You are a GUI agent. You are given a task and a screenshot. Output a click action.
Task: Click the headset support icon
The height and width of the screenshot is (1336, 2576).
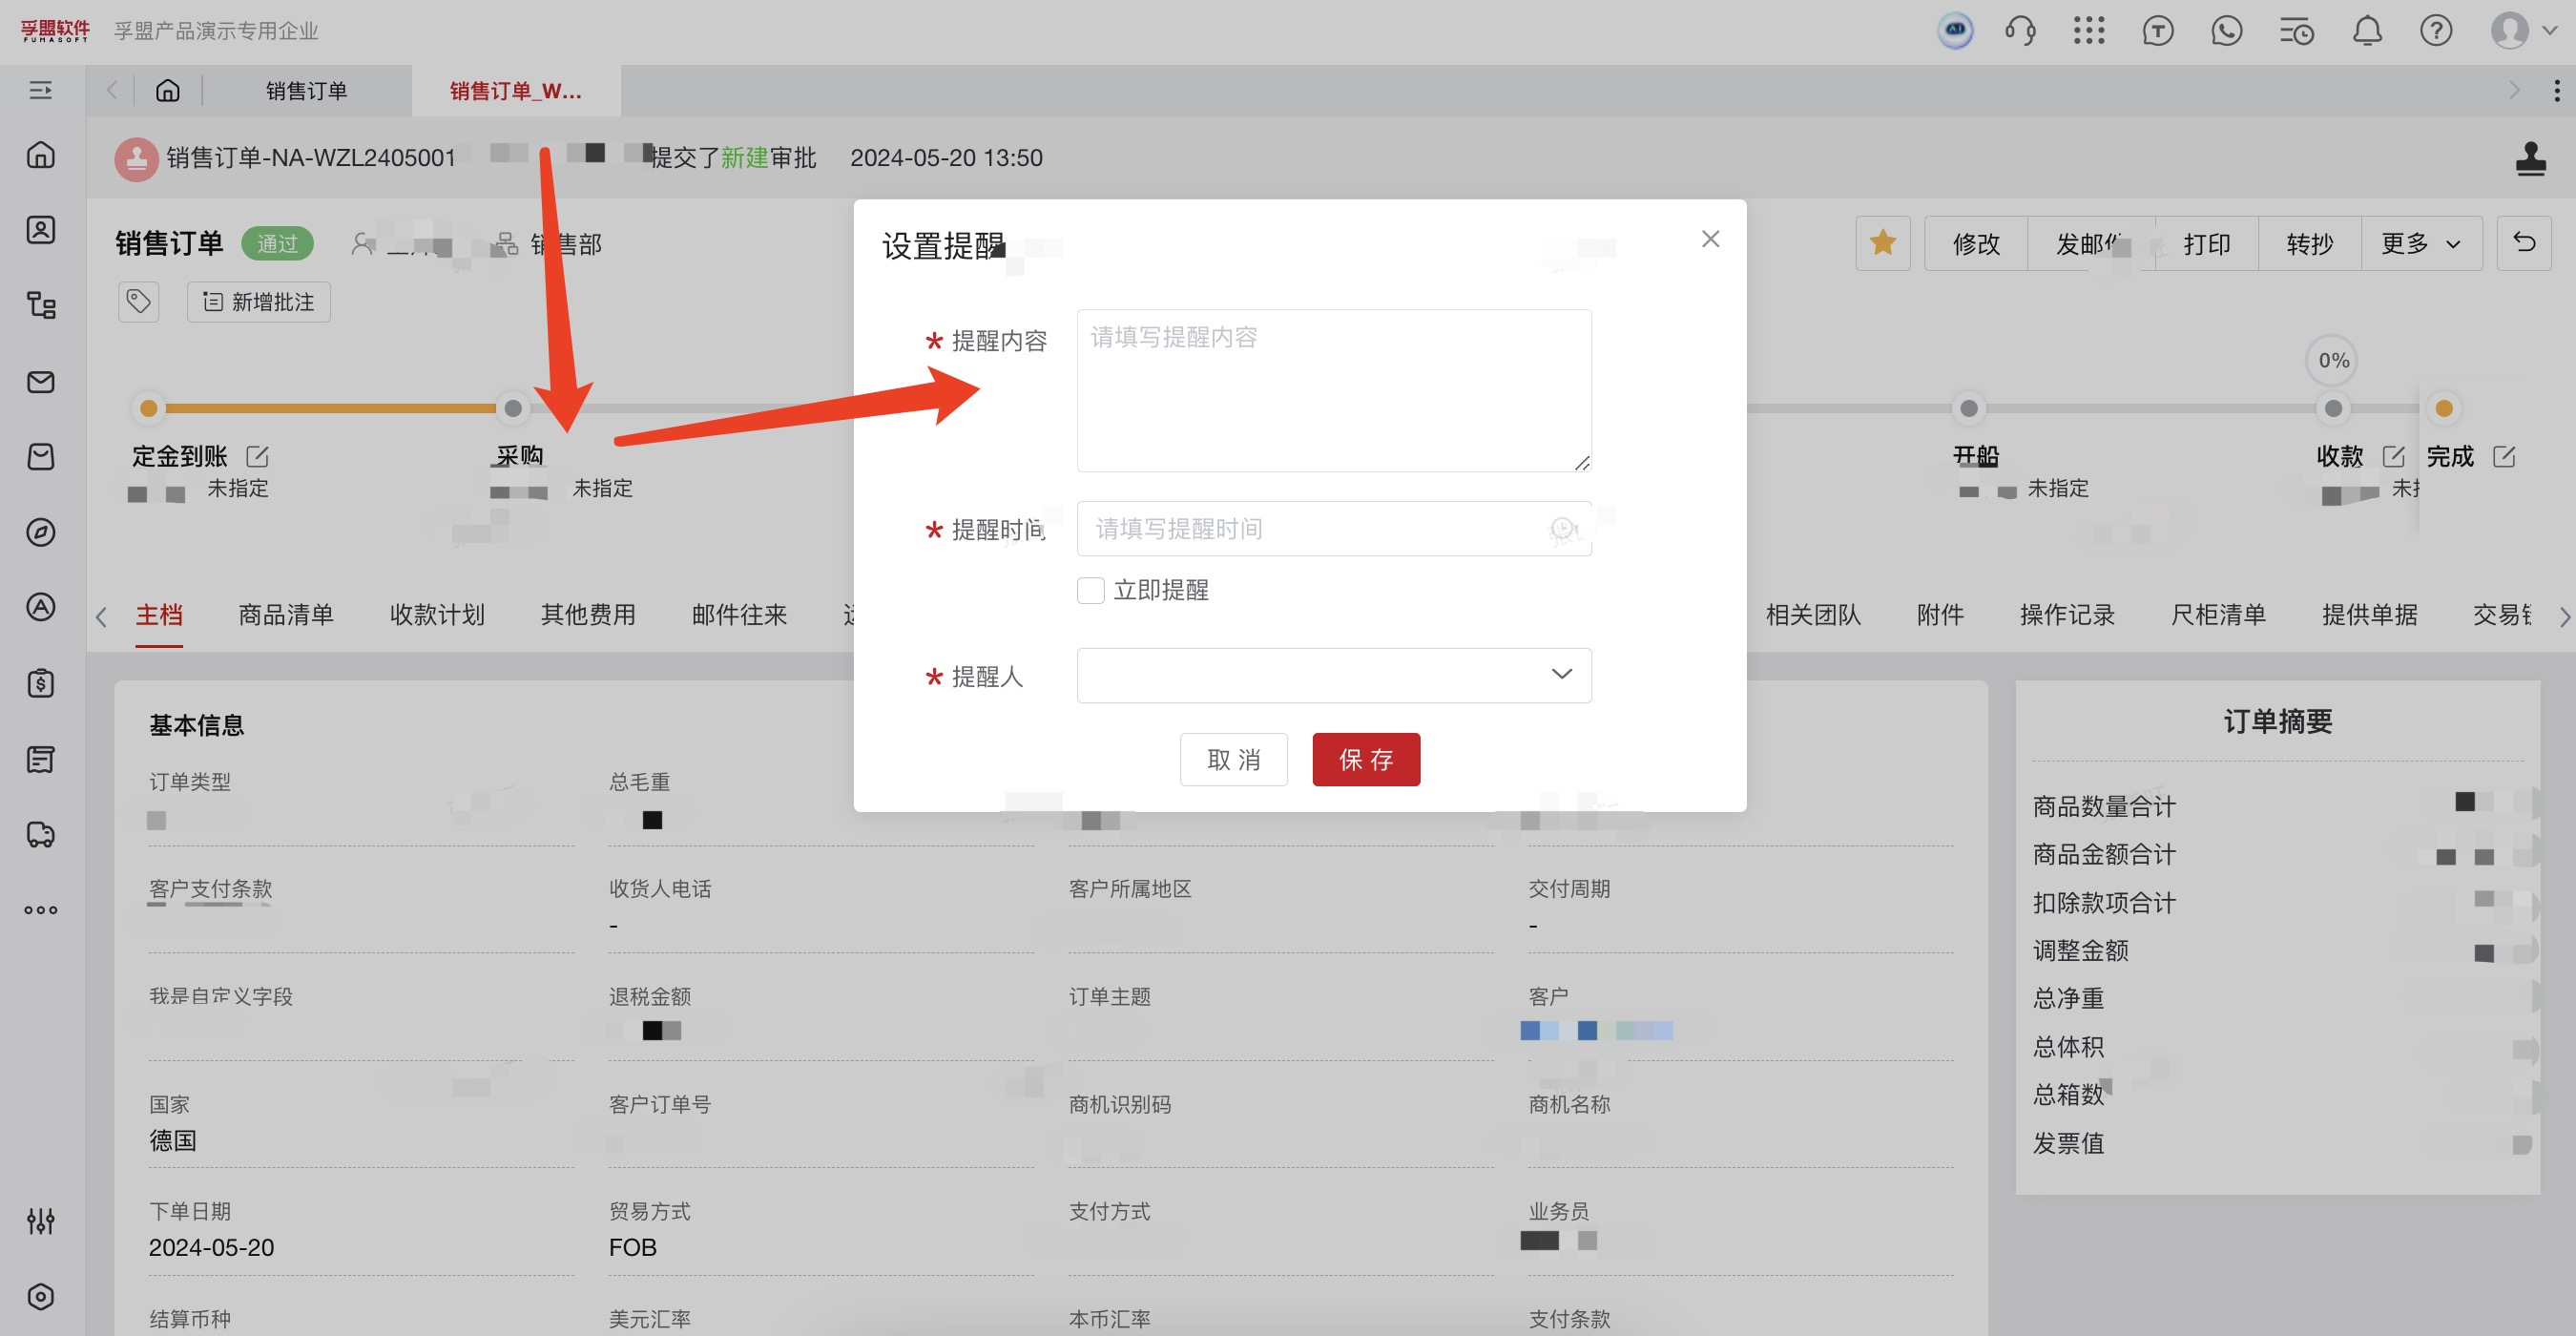click(2021, 31)
